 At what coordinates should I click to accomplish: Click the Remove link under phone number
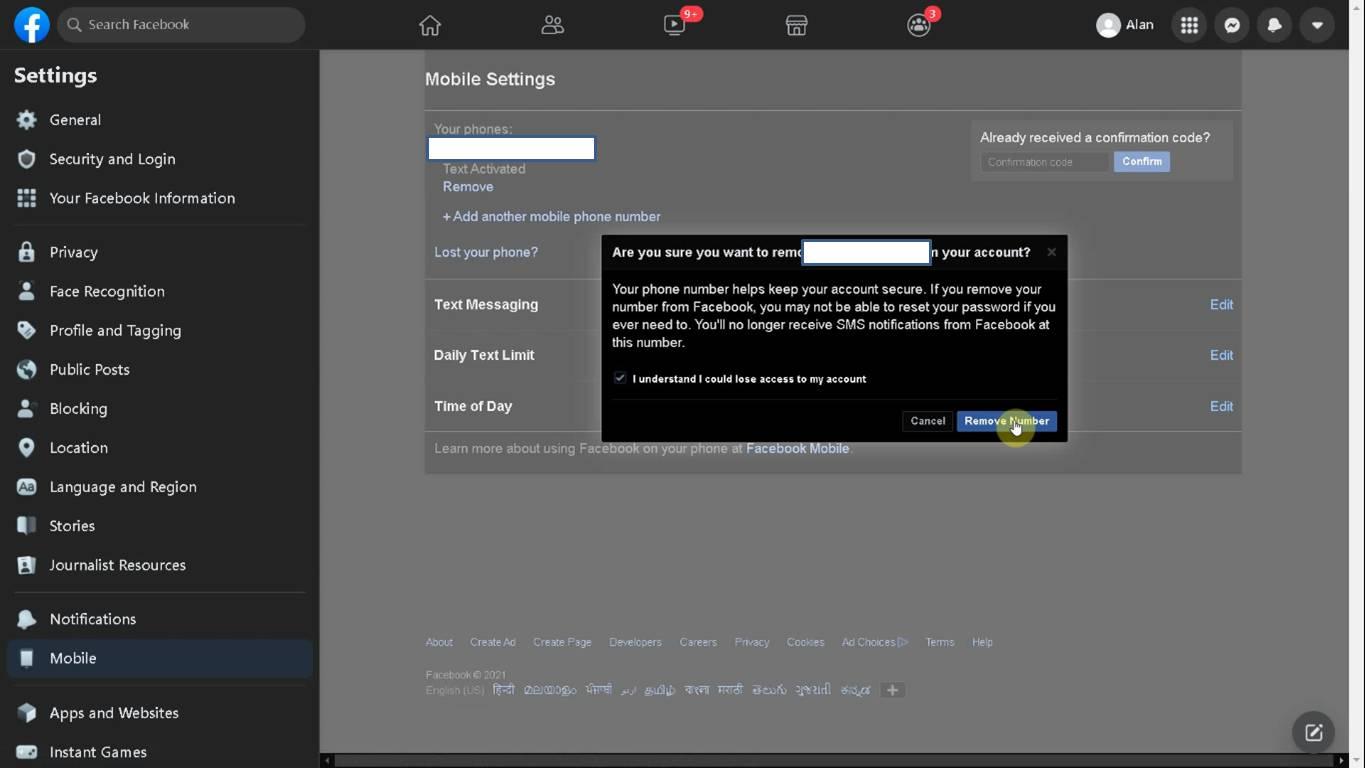pyautogui.click(x=468, y=187)
